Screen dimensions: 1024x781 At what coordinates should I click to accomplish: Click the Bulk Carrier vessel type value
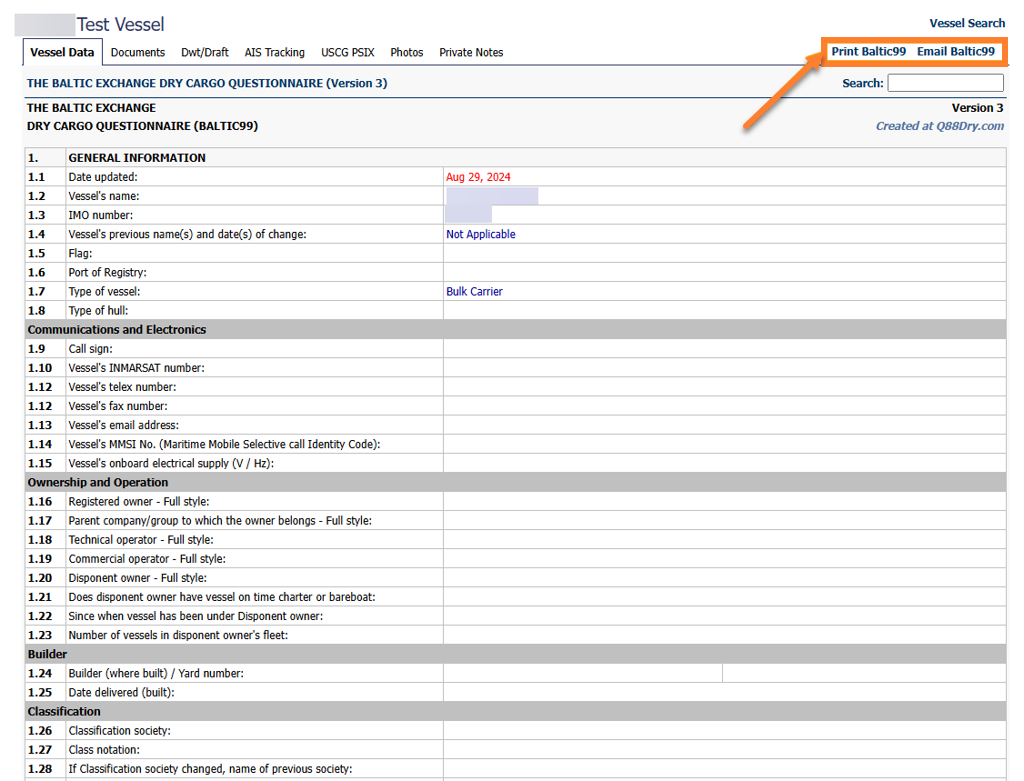coord(474,292)
